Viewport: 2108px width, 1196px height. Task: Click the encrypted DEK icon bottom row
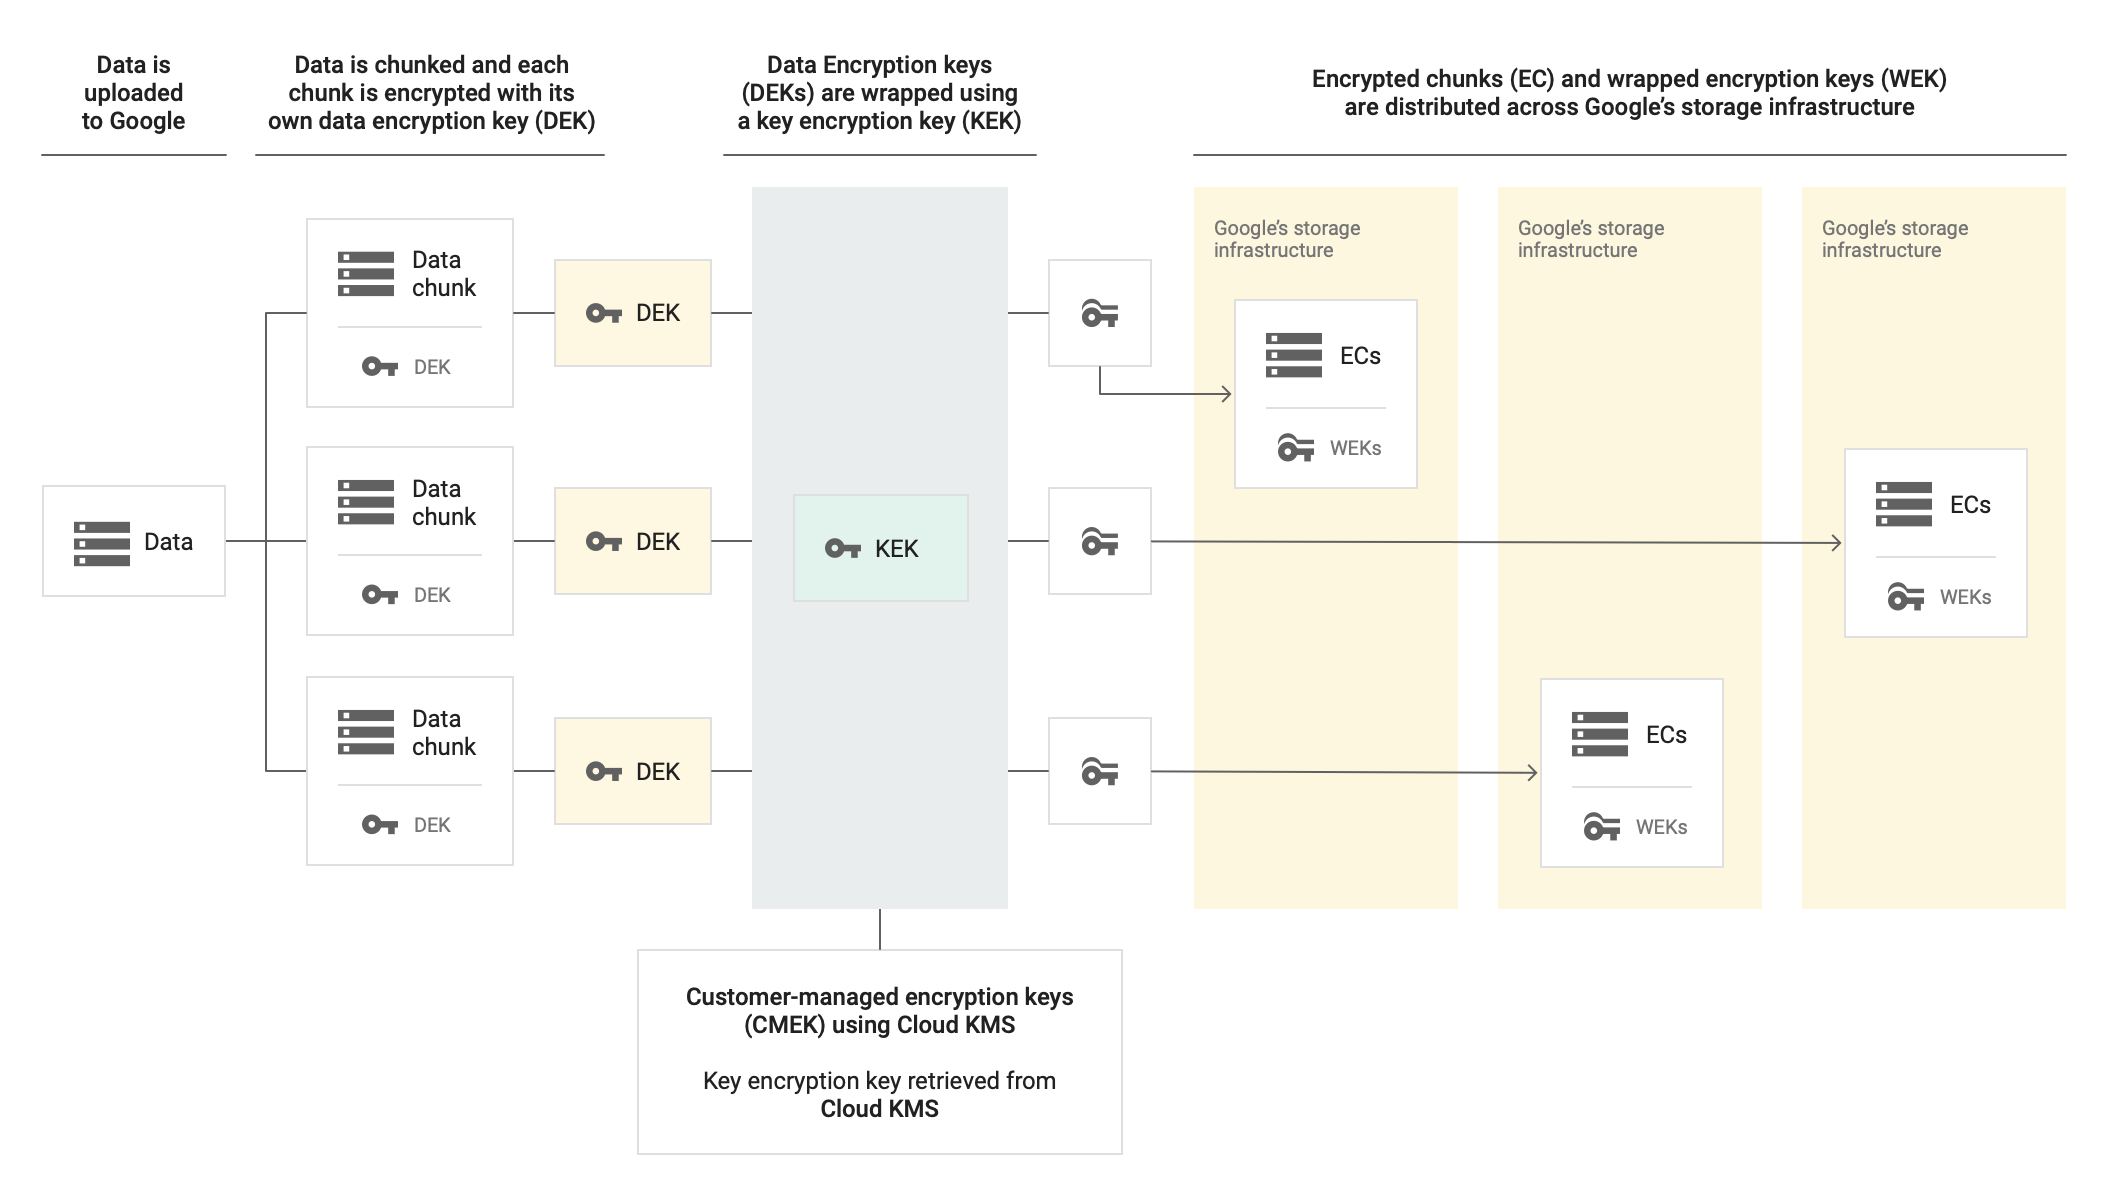coord(1095,770)
